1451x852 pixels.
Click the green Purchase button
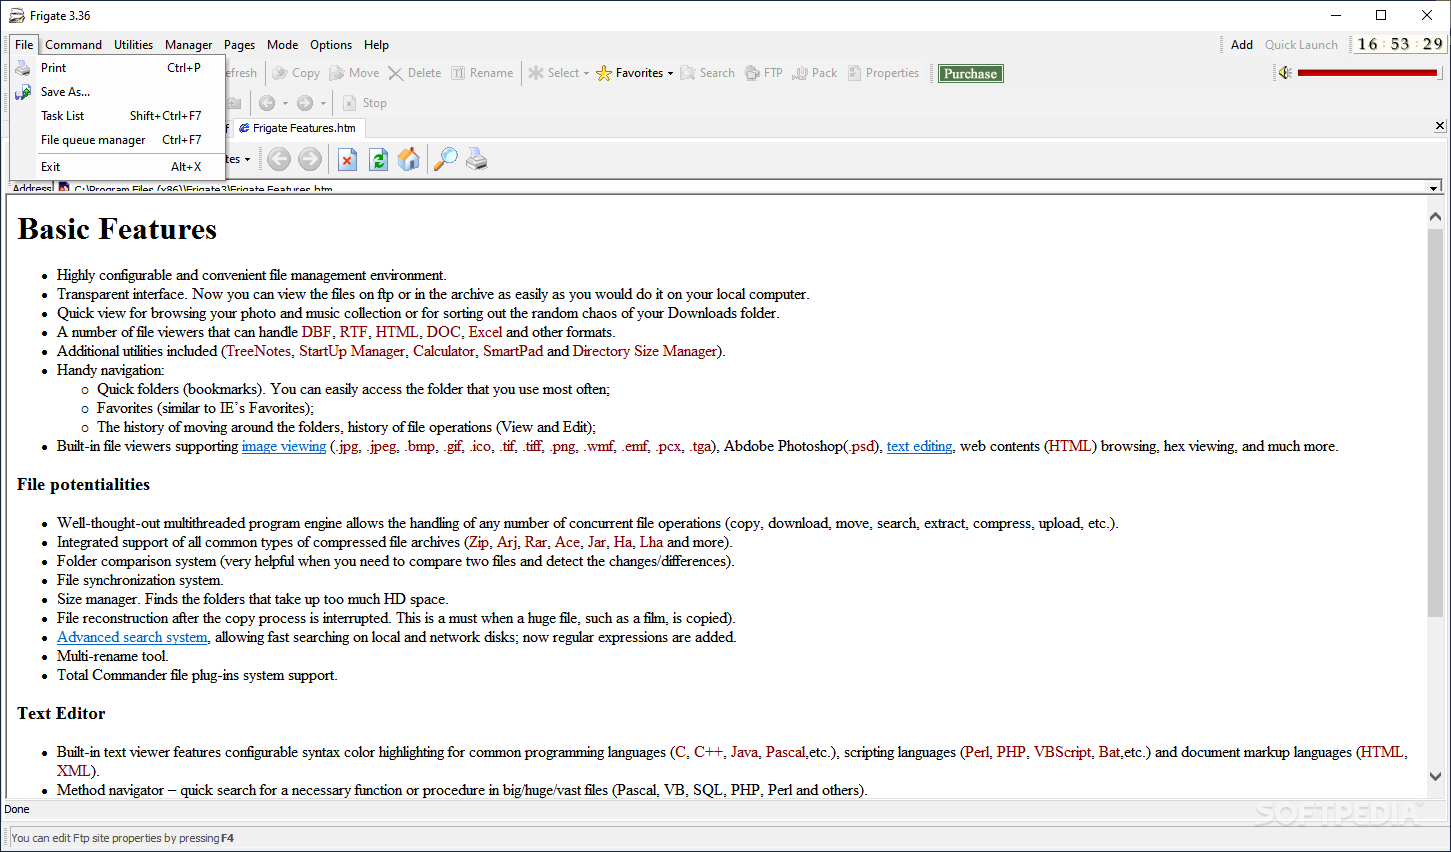(970, 73)
